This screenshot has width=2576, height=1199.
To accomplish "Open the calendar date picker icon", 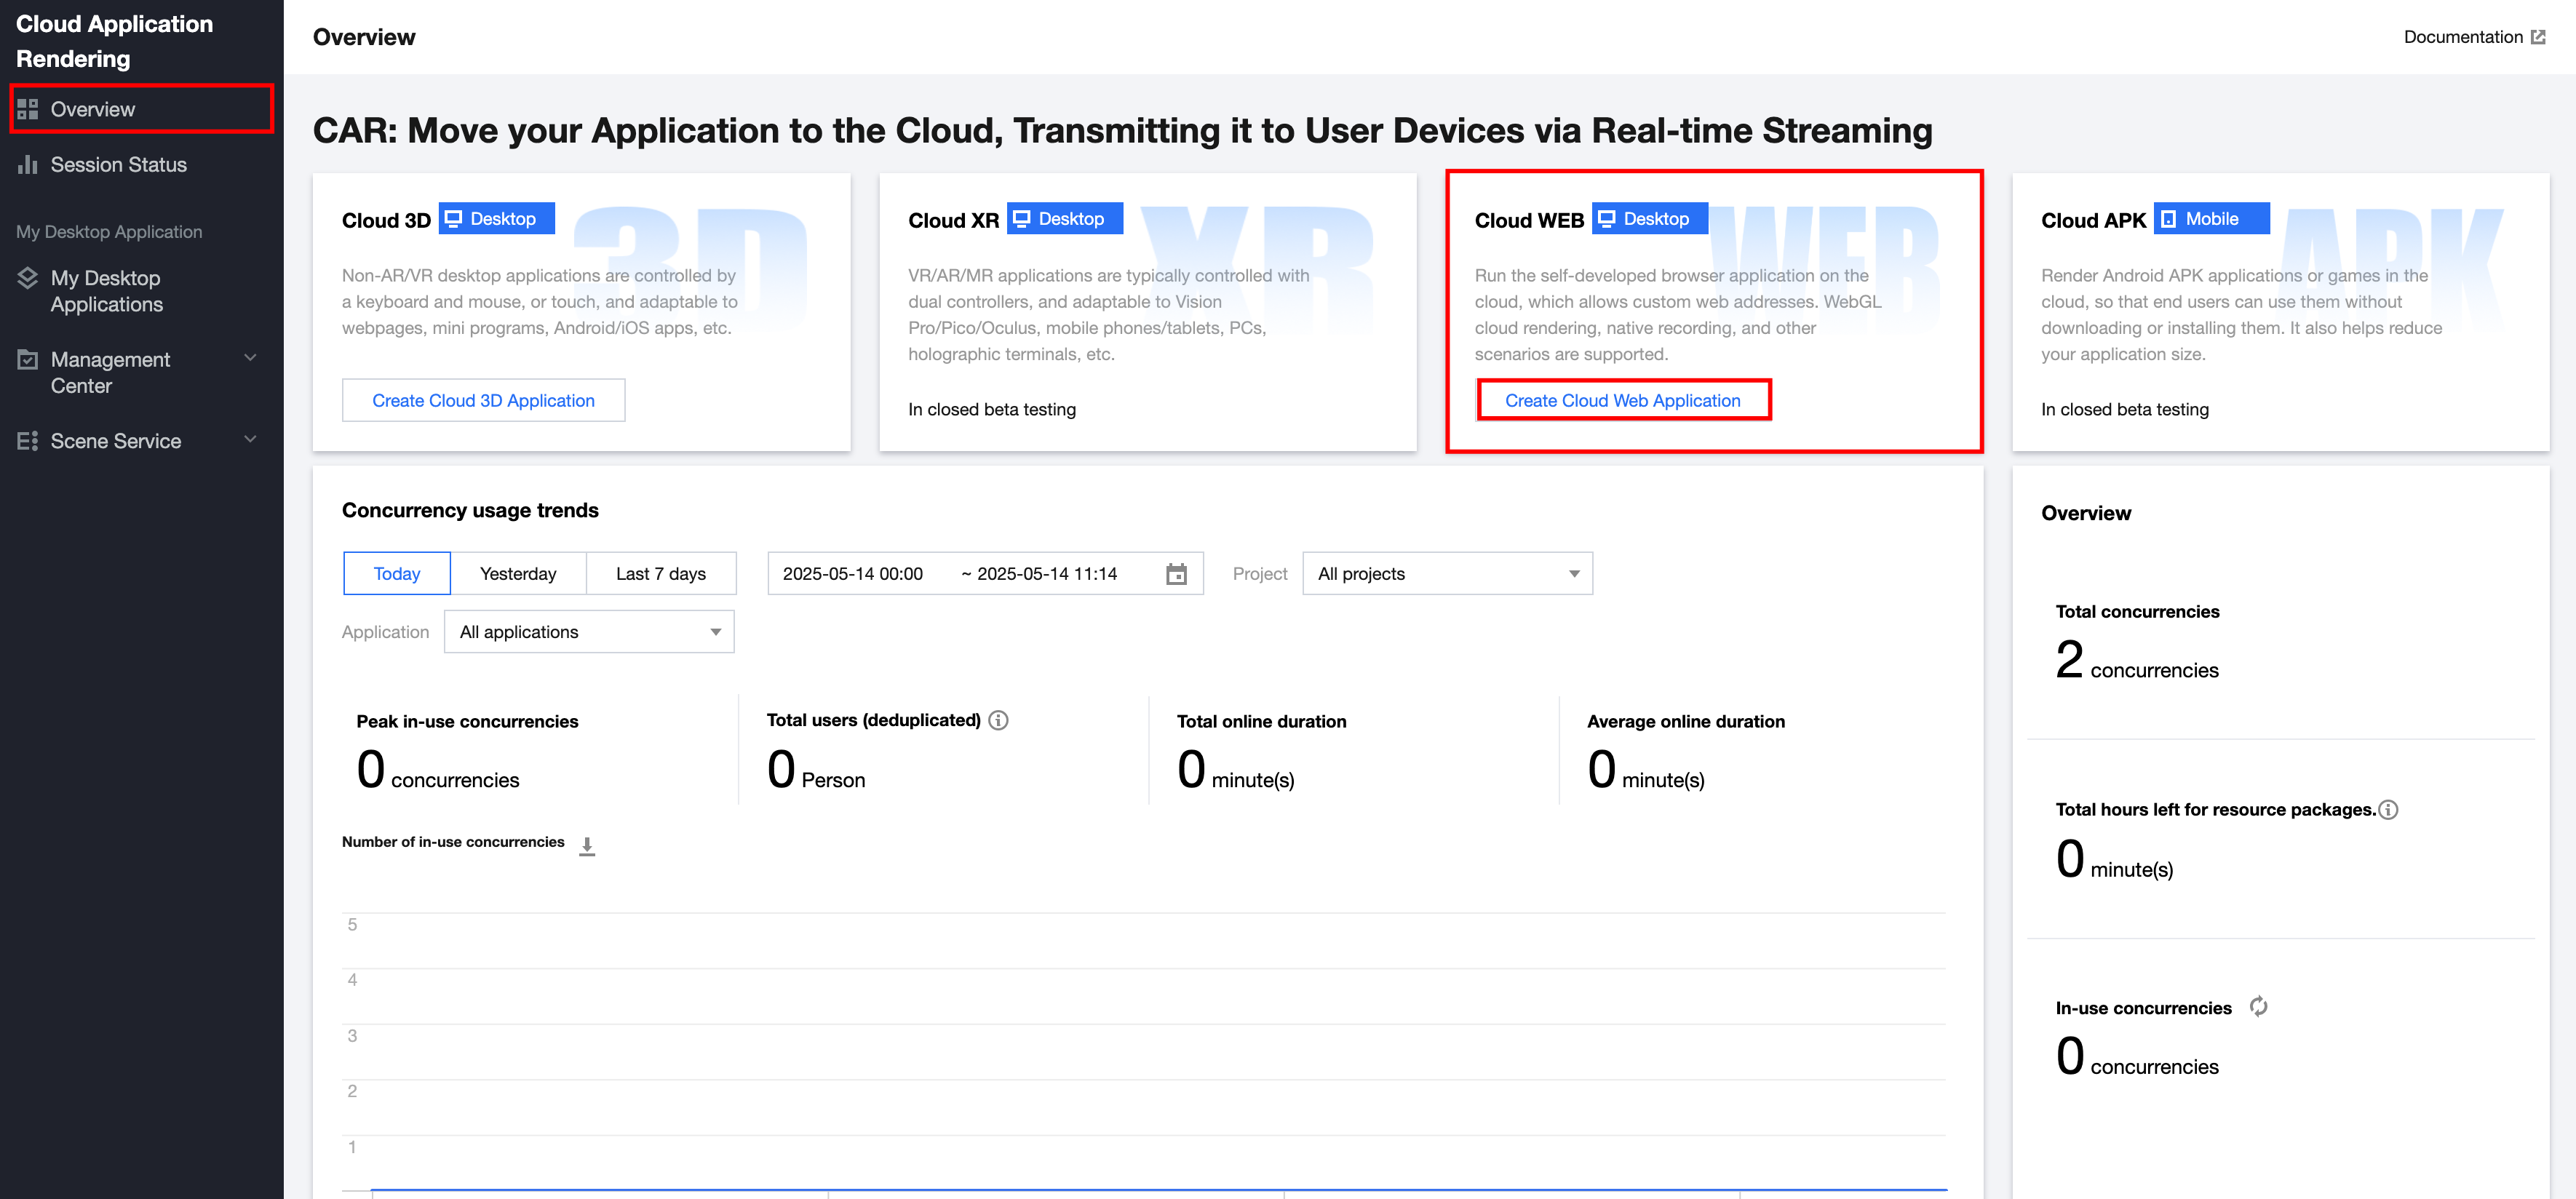I will tap(1176, 574).
